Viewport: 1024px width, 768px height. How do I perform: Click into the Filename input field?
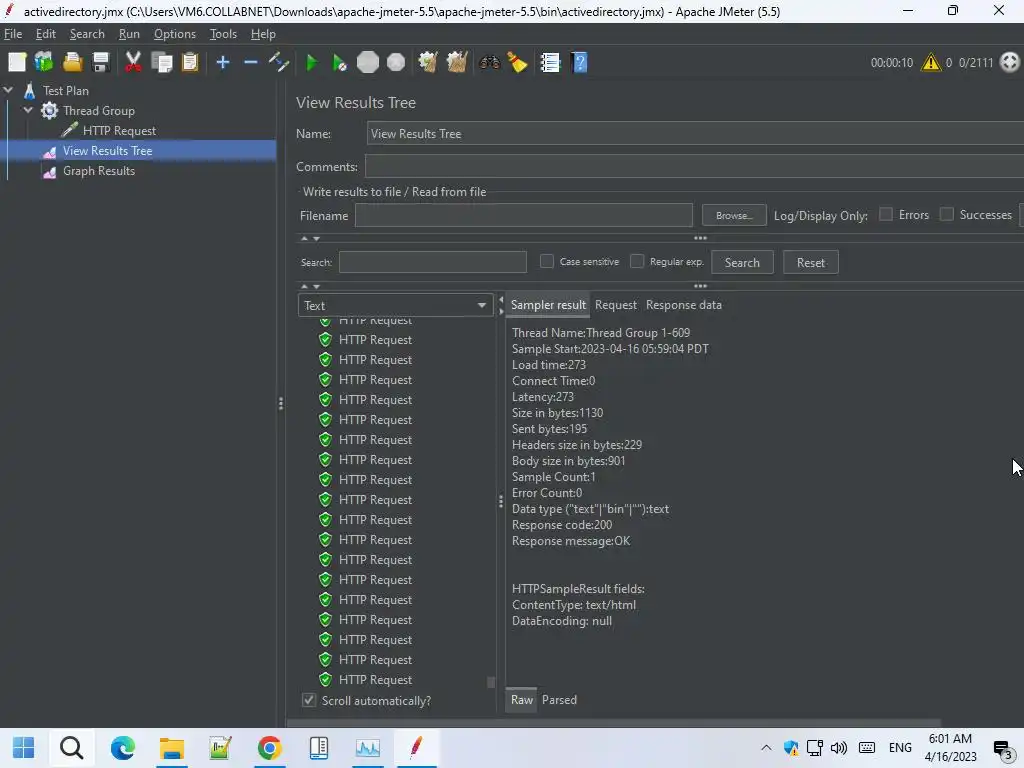(x=523, y=215)
